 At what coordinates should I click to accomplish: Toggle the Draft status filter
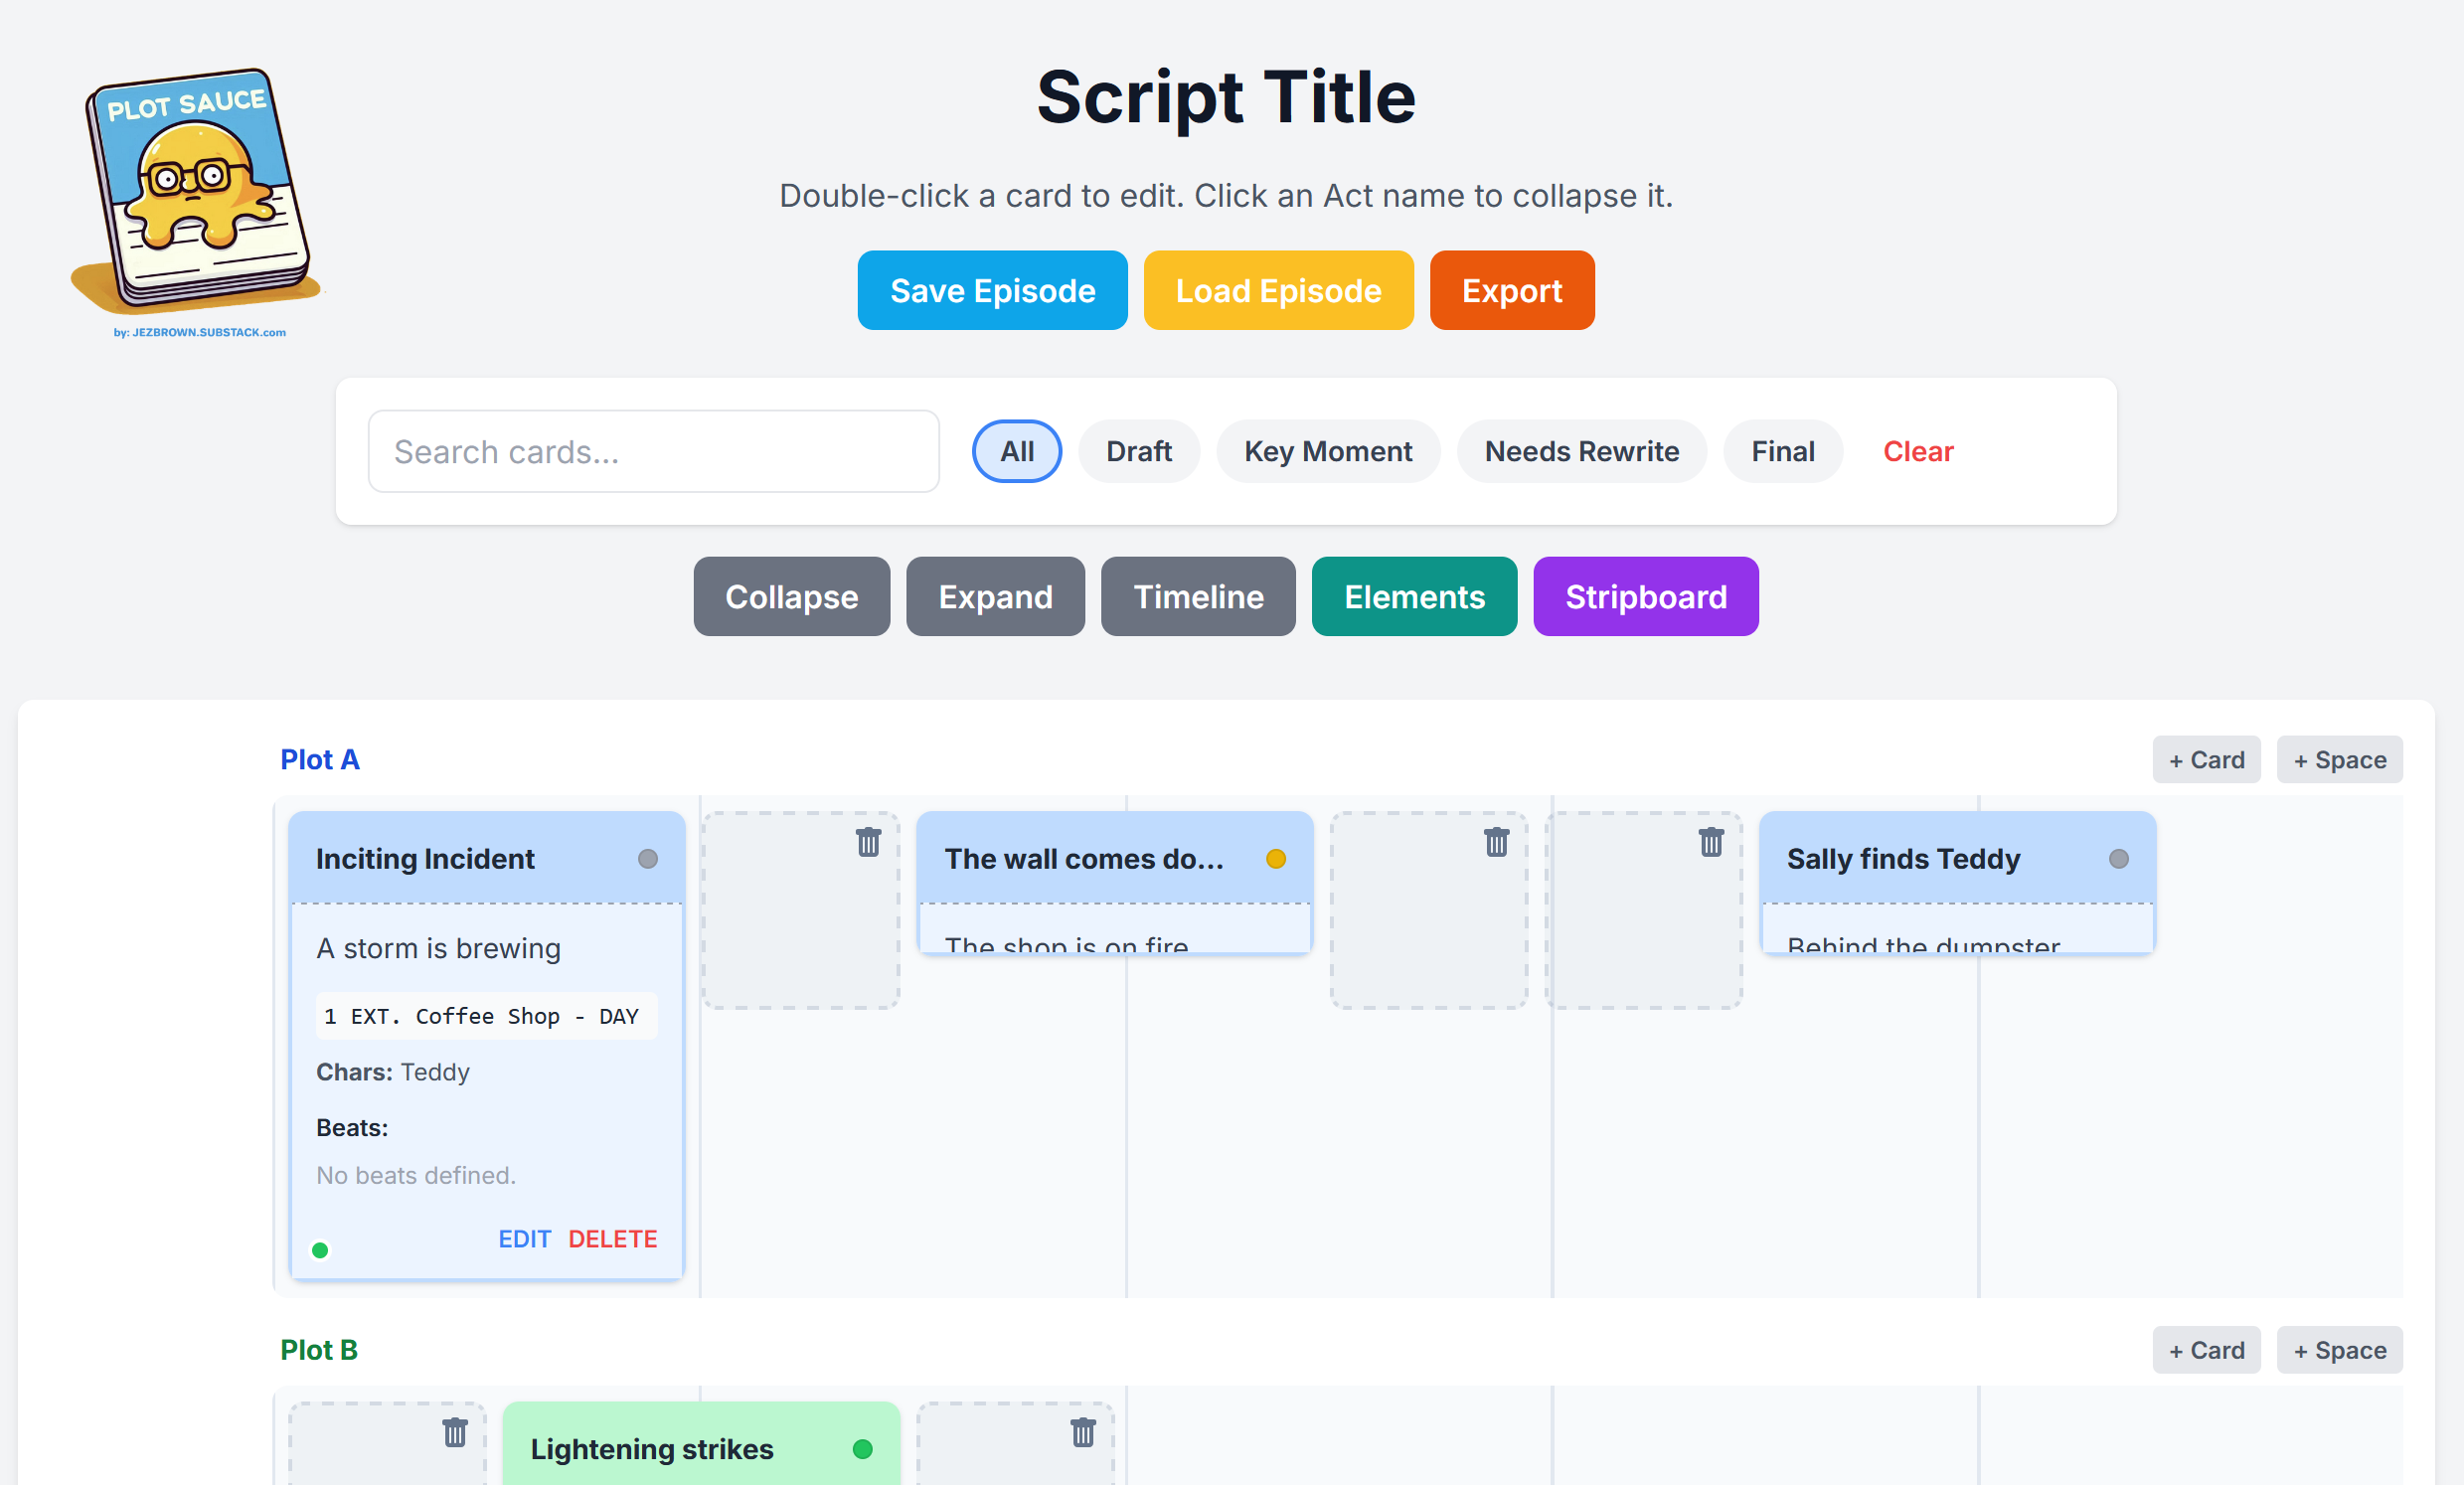1138,451
